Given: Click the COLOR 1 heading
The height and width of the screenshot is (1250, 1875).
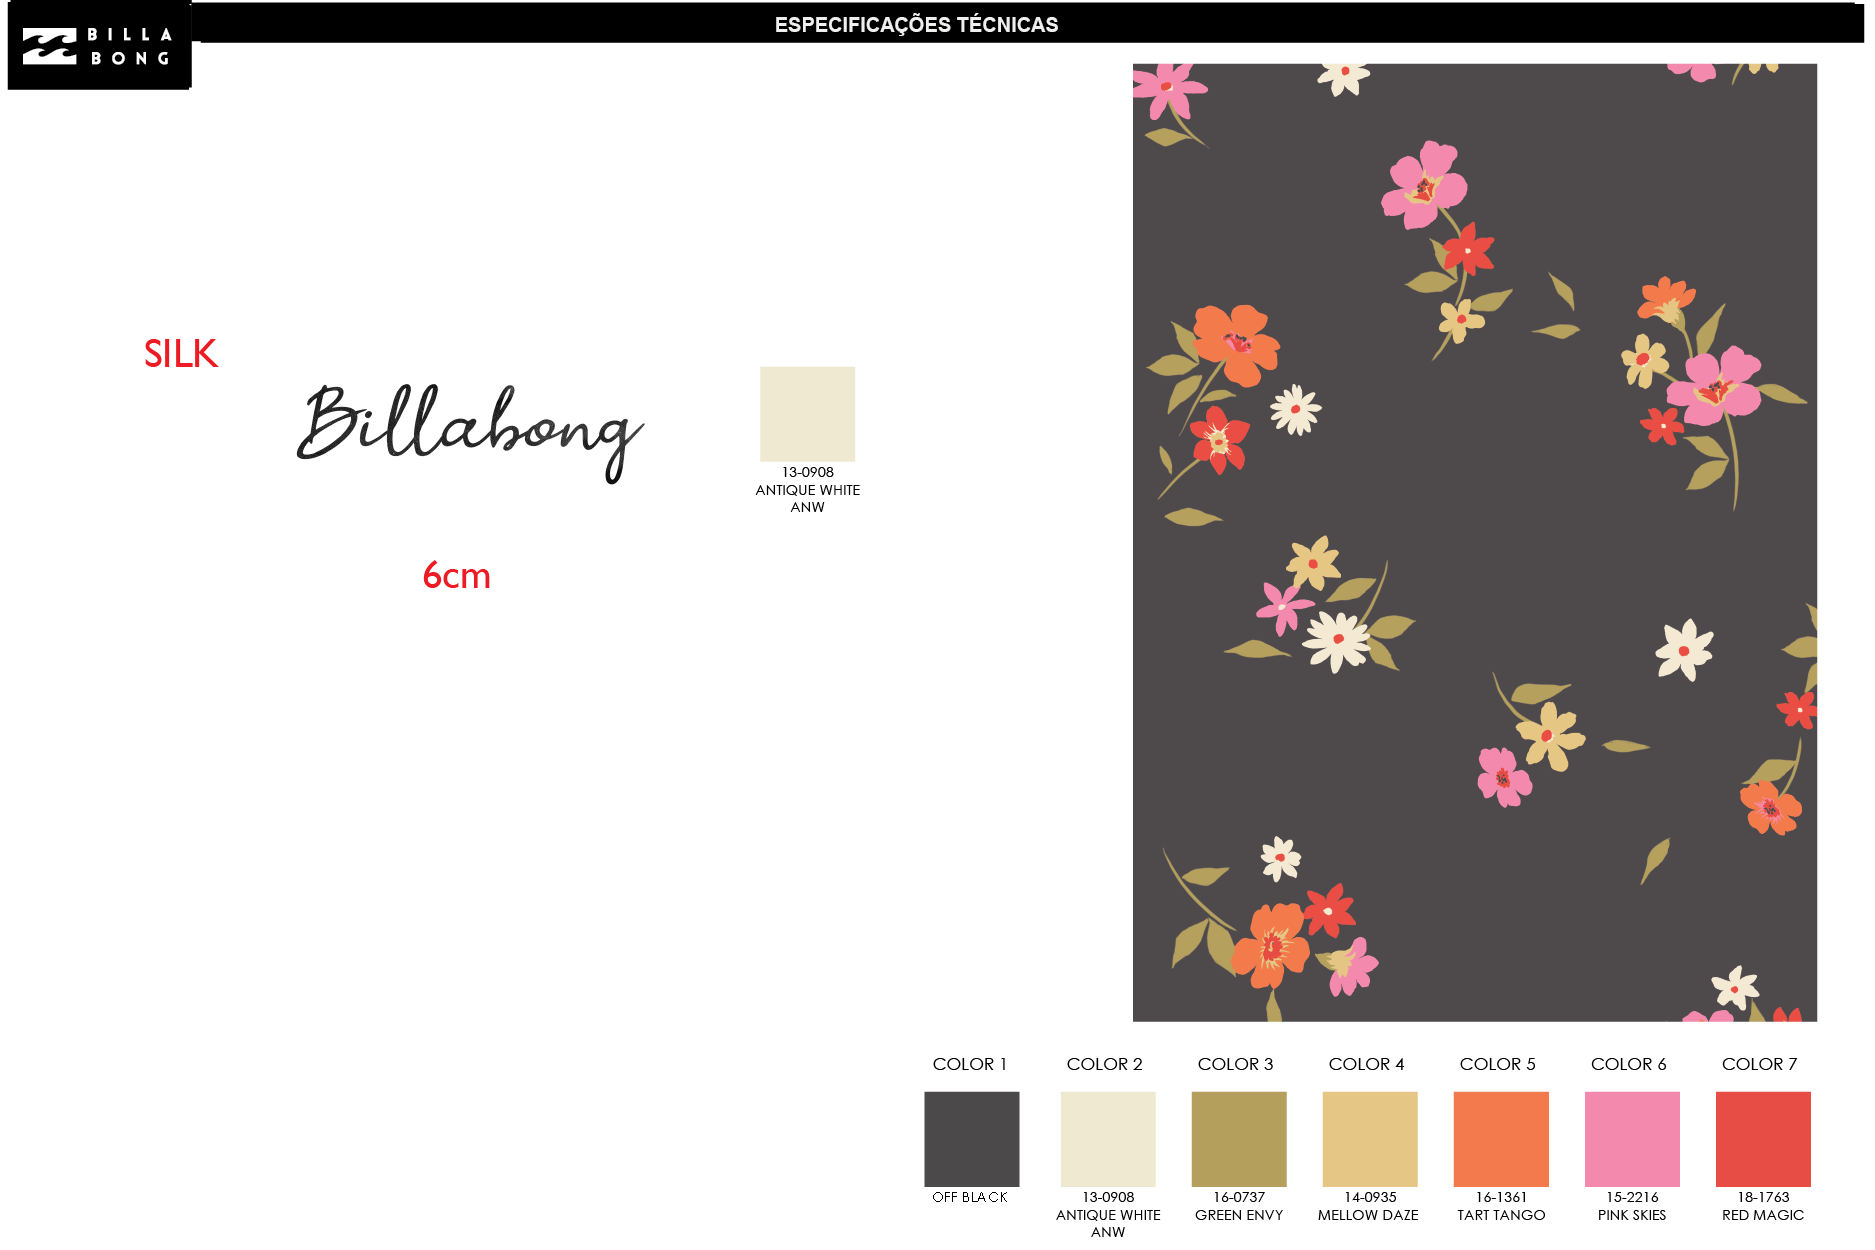Looking at the screenshot, I should (x=970, y=1064).
